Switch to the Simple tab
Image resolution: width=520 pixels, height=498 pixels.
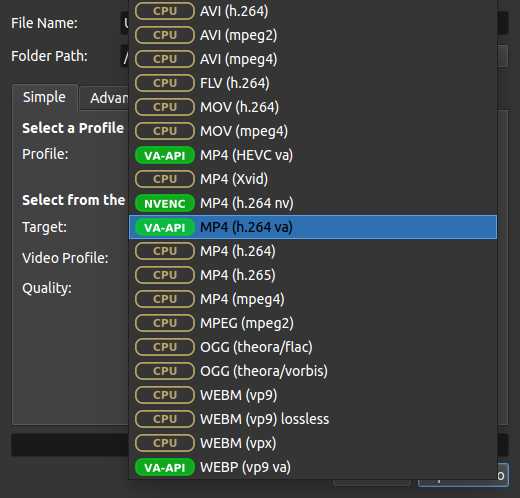click(x=44, y=98)
